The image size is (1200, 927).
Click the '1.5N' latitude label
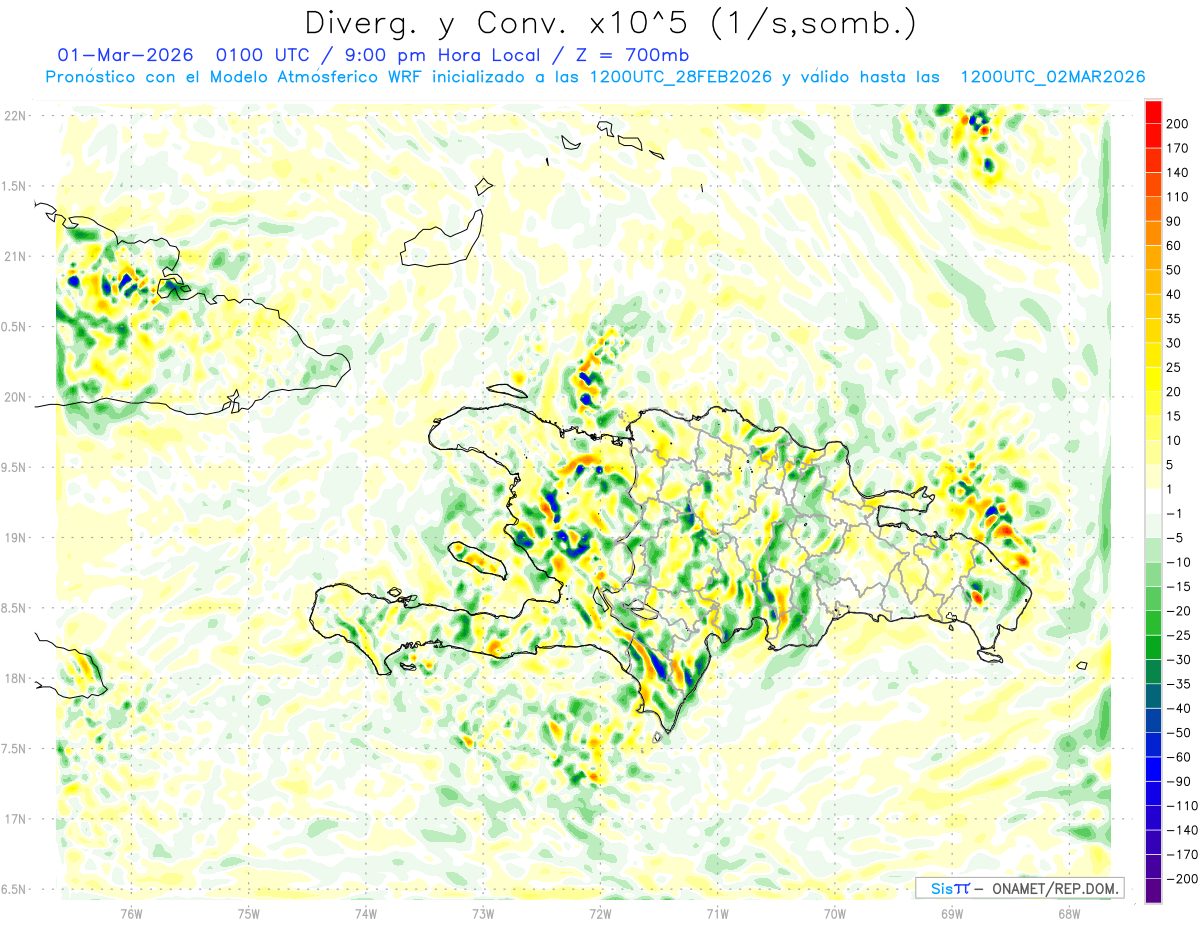[14, 186]
